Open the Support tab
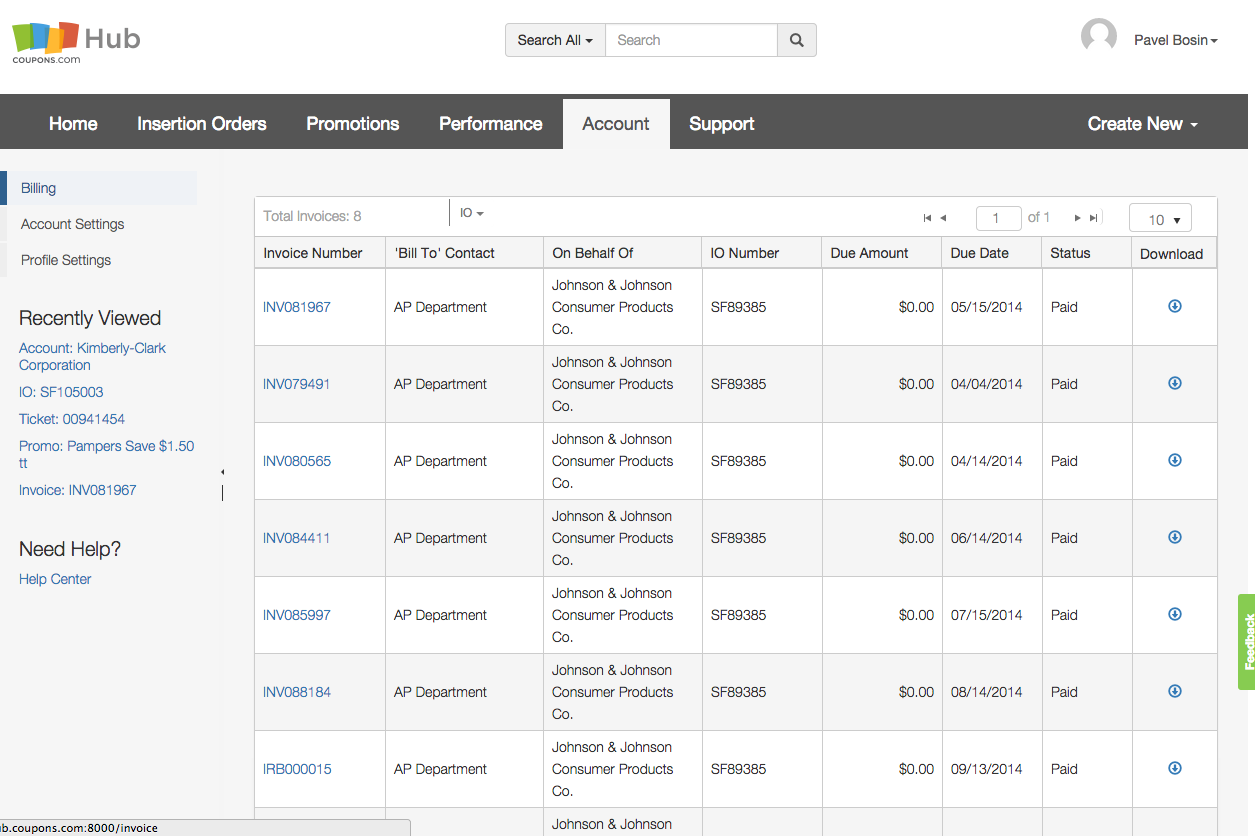The width and height of the screenshot is (1255, 836). click(722, 124)
